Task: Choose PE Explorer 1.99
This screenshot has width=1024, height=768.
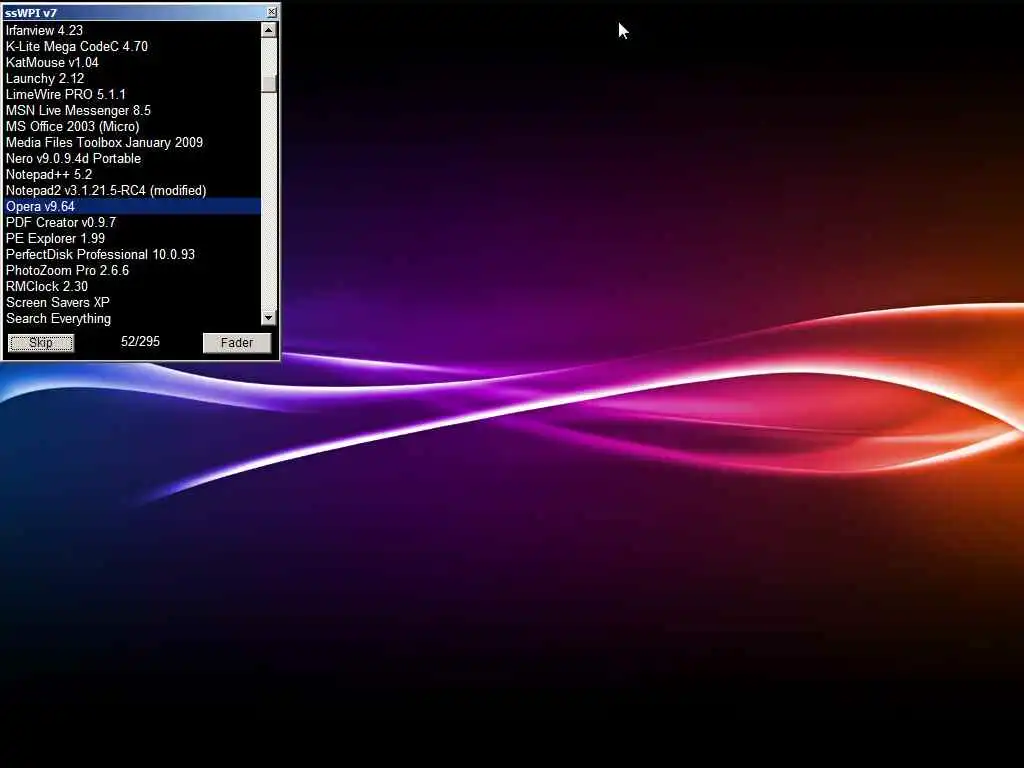Action: 133,238
